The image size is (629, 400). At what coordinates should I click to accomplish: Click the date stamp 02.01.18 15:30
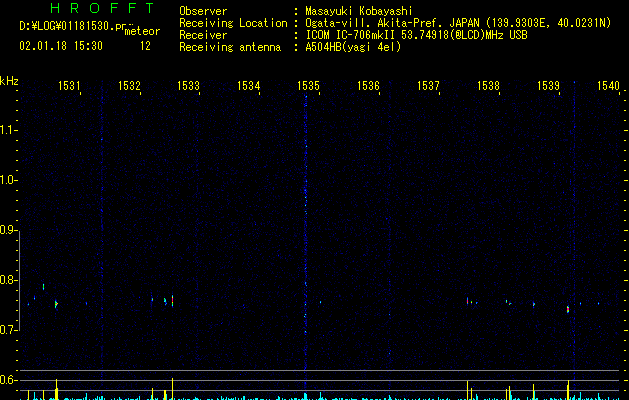[61, 46]
